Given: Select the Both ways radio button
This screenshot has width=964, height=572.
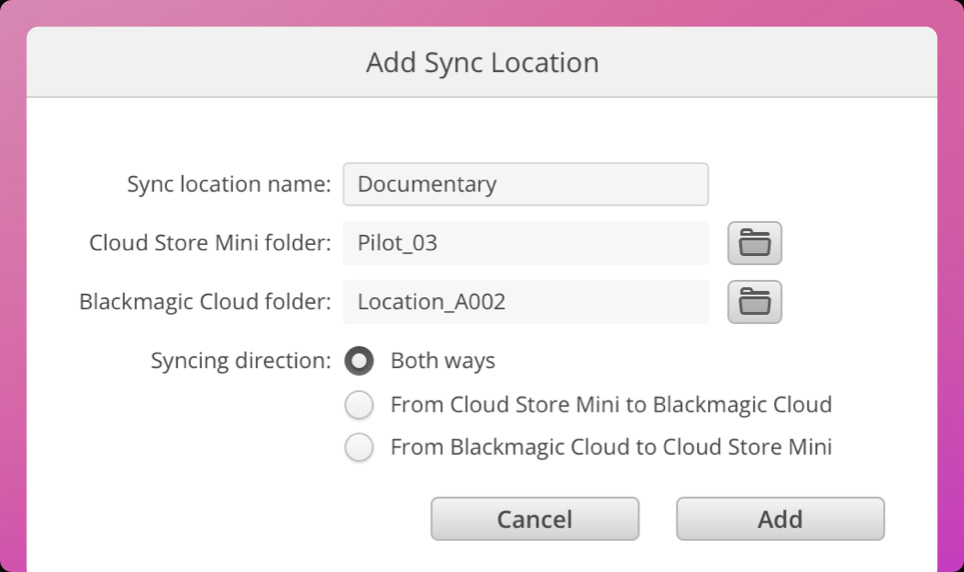Looking at the screenshot, I should (359, 361).
